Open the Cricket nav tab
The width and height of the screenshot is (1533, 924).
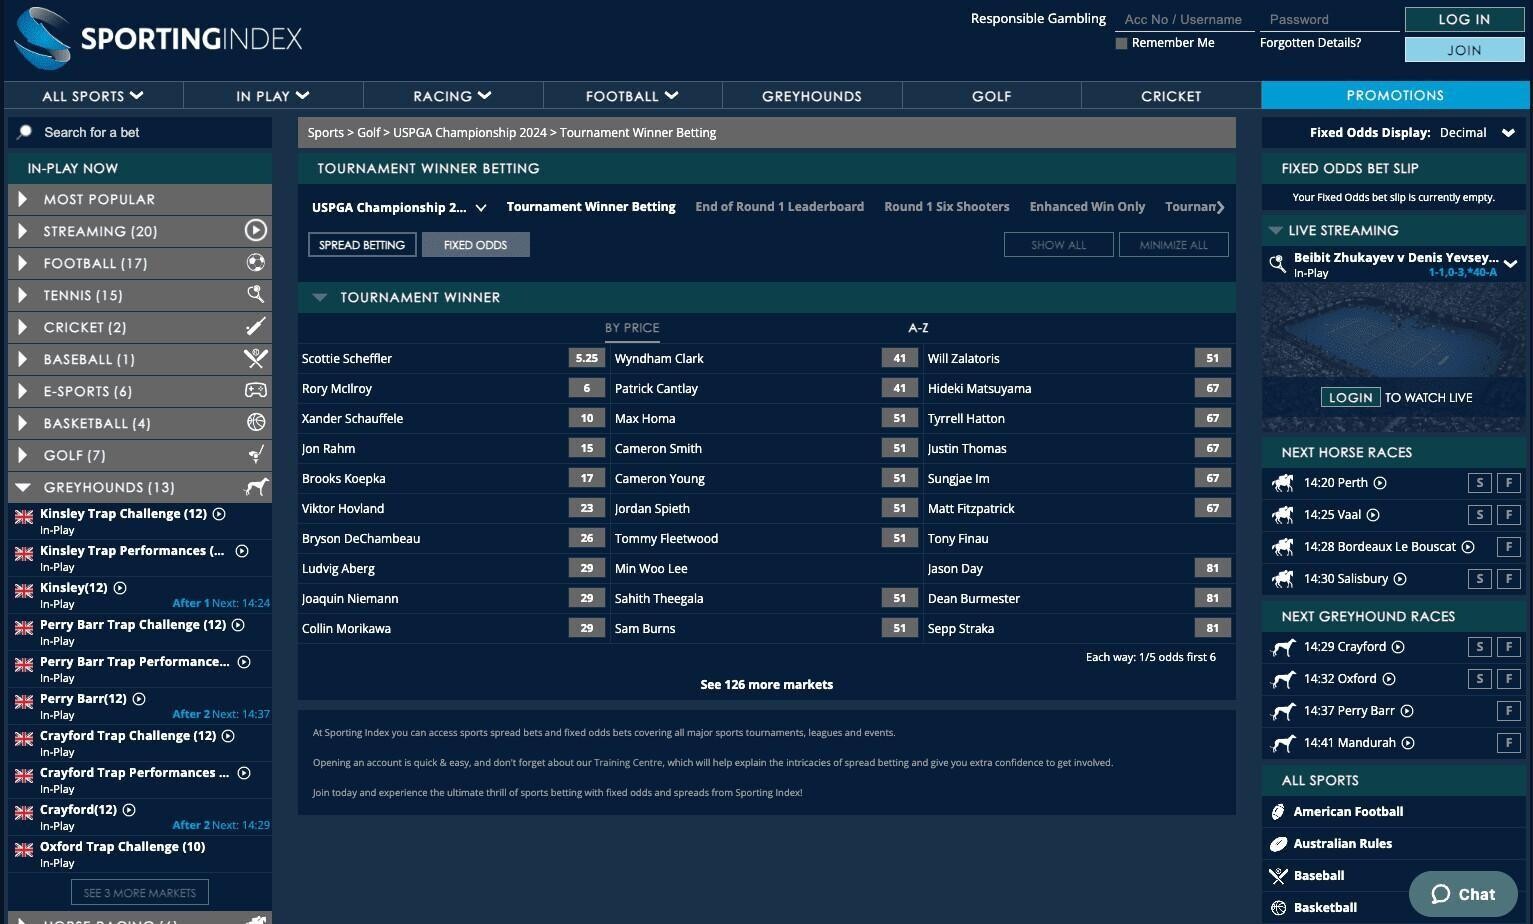point(1171,96)
